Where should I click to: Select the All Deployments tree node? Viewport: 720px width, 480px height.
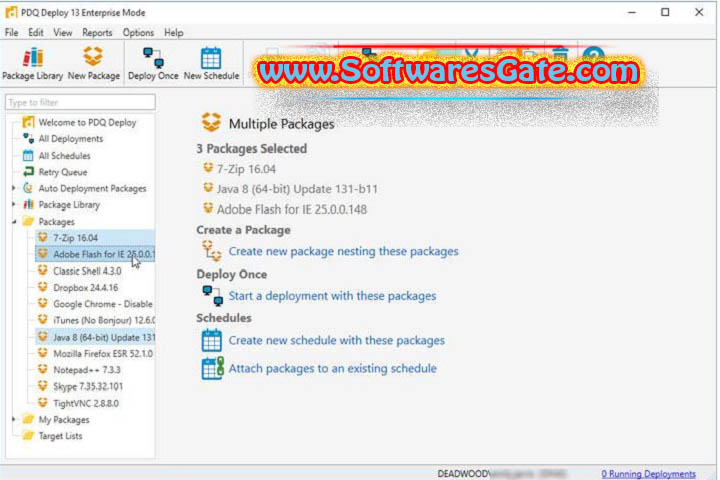tap(71, 139)
